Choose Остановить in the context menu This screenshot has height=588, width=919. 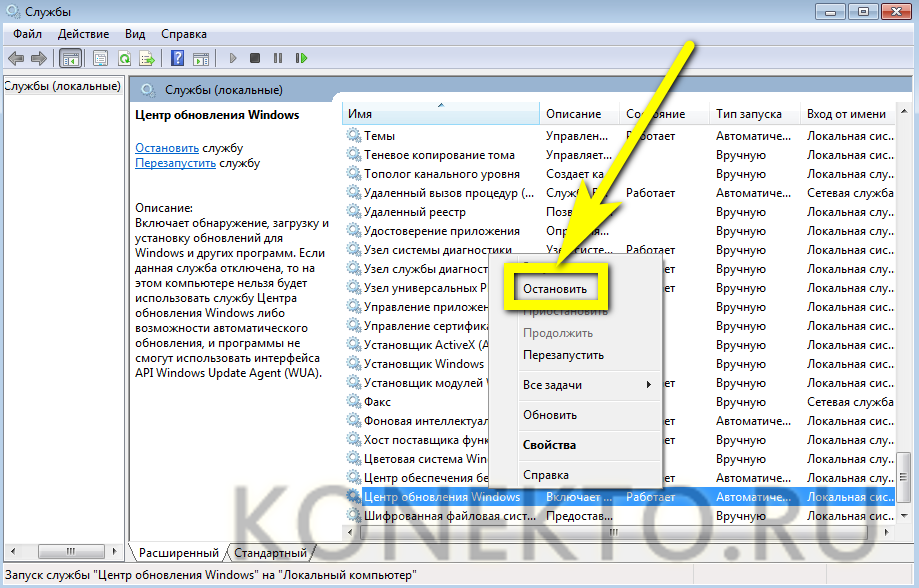pos(555,288)
